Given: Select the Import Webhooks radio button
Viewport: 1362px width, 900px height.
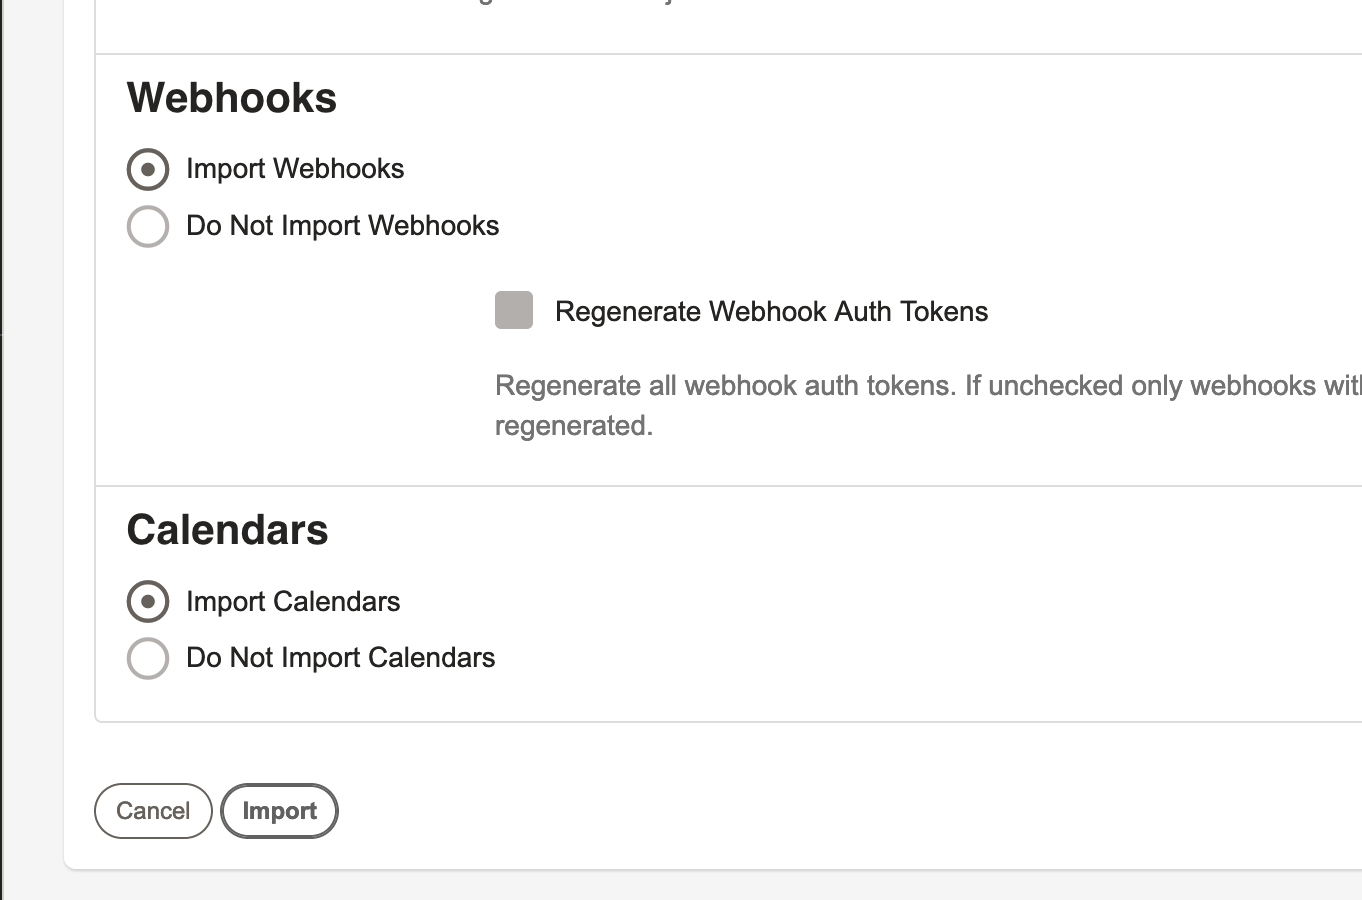Looking at the screenshot, I should [148, 169].
